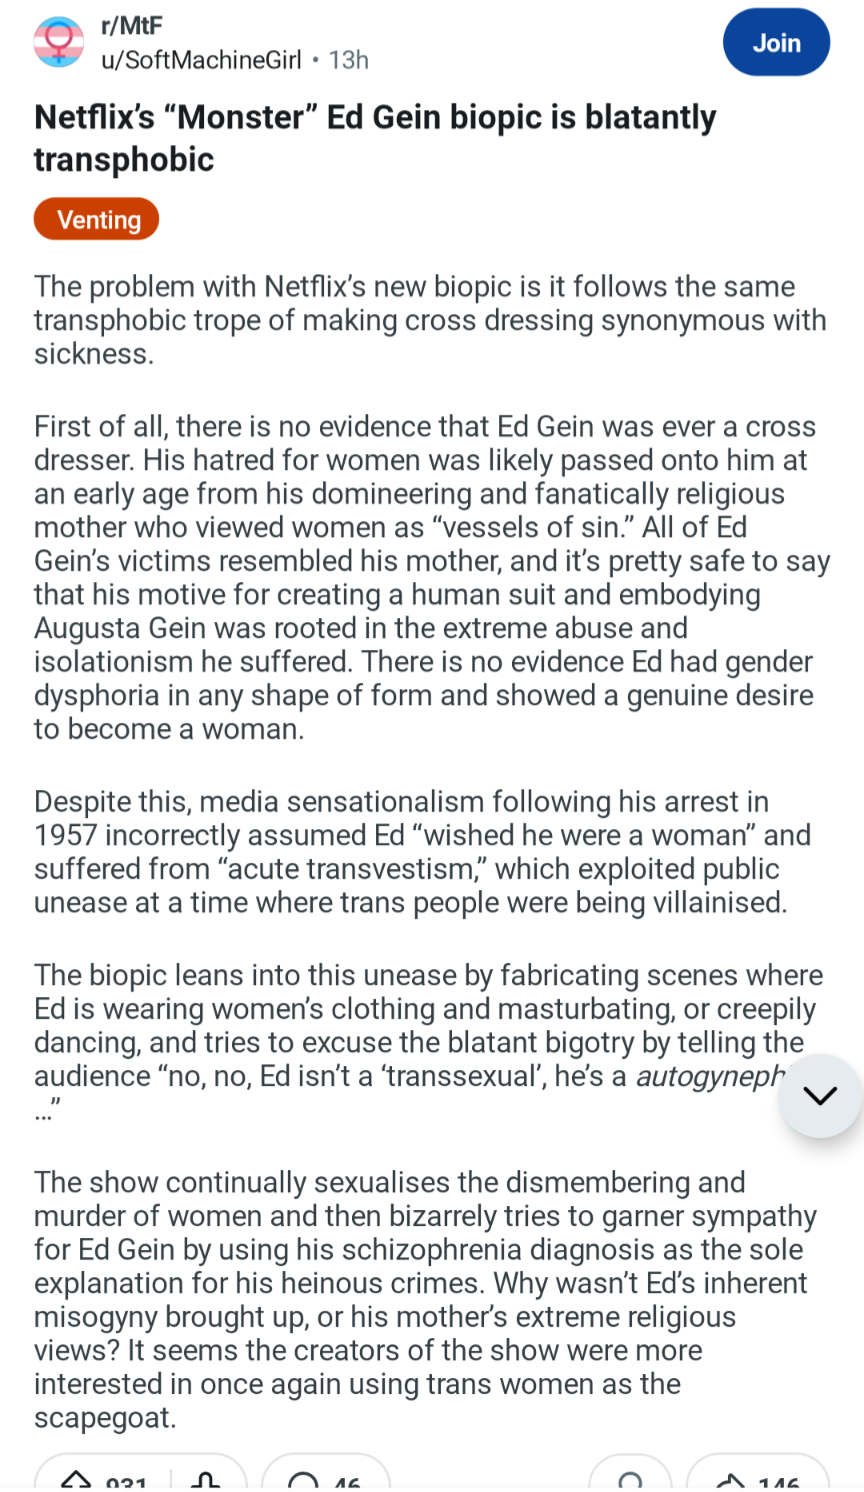Open the post title about Netflix's Monster biopic
The width and height of the screenshot is (864, 1492).
pos(375,138)
